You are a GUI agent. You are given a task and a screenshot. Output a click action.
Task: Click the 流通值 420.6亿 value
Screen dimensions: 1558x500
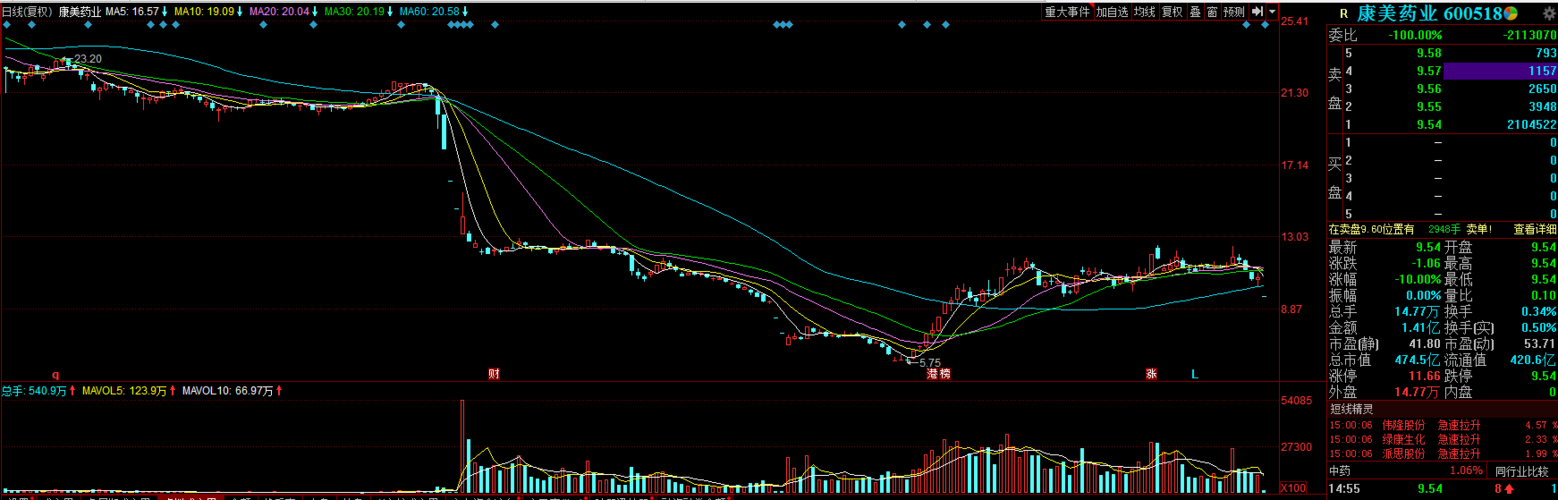(x=1531, y=359)
